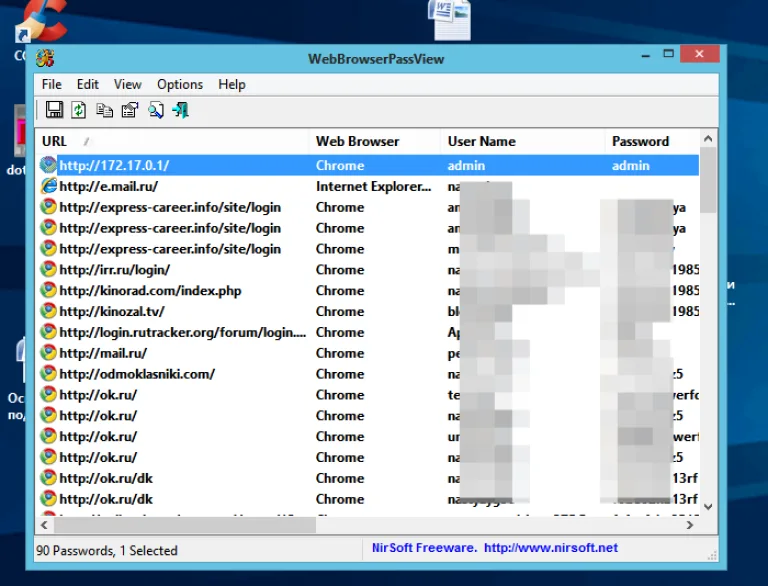Click the Exit toolbar icon
This screenshot has width=768, height=586.
pyautogui.click(x=181, y=110)
